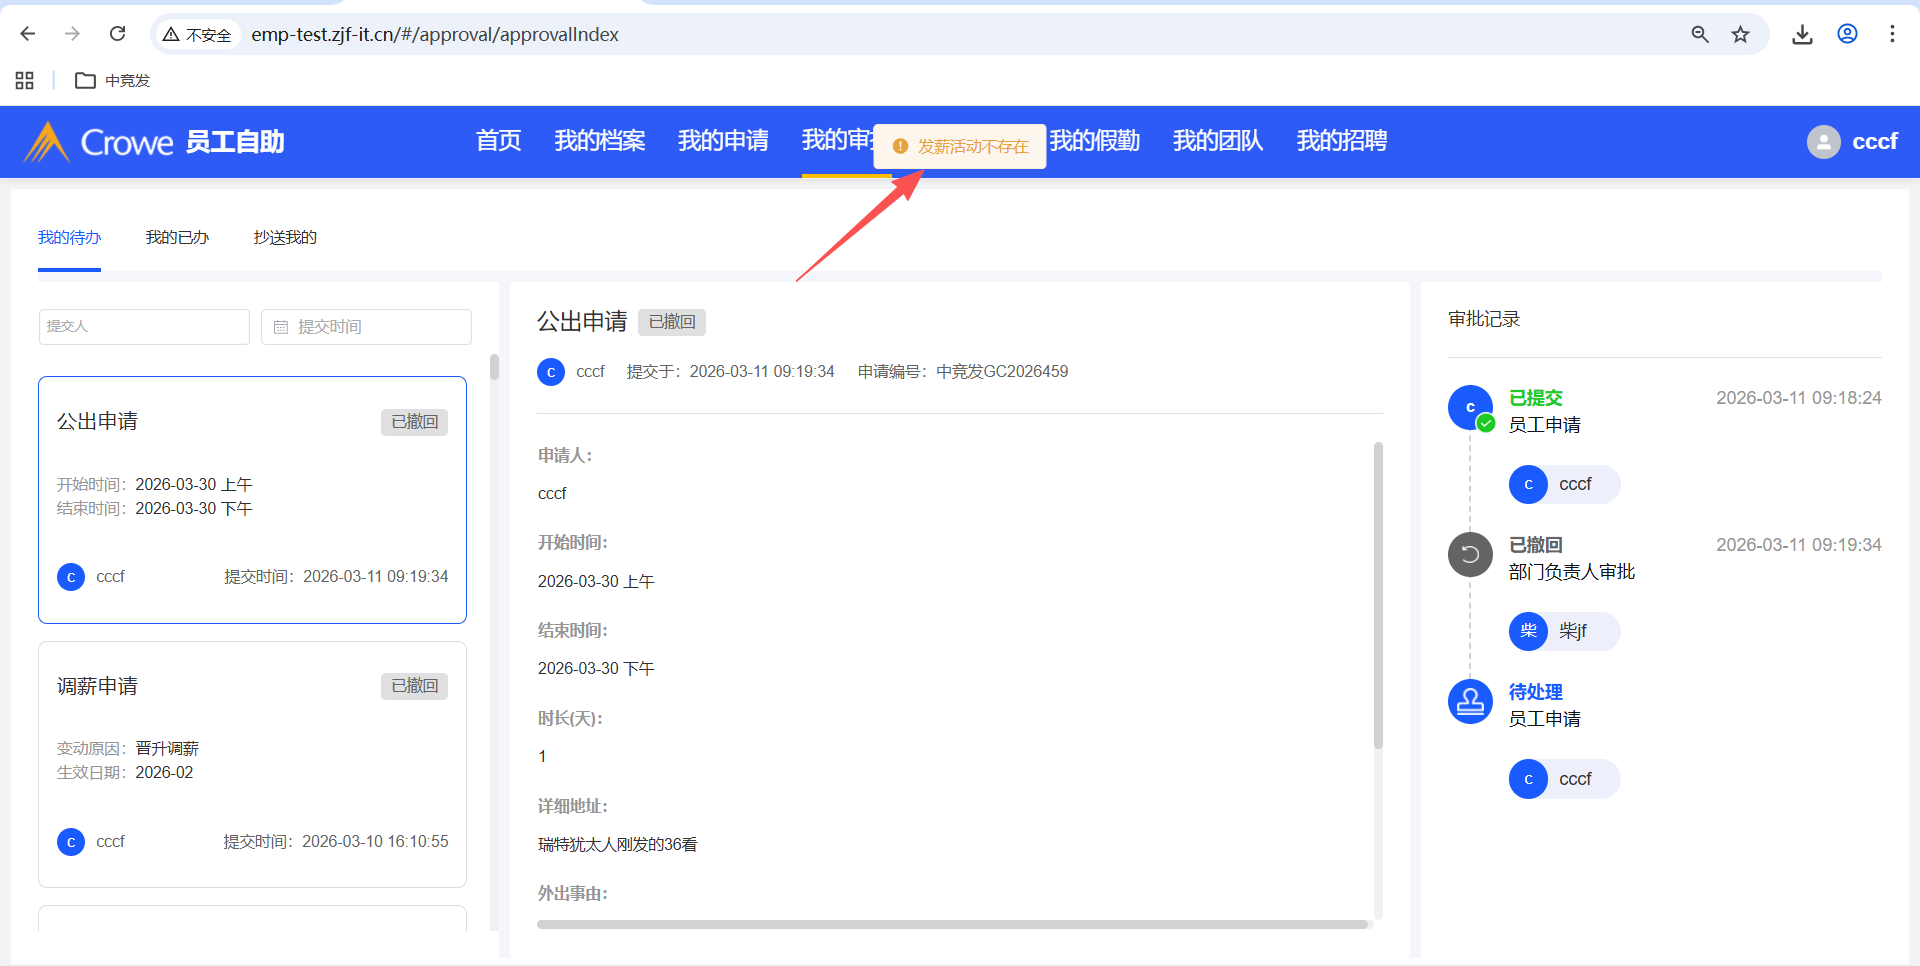Screen dimensions: 1920x966
Task: Click the browser address bar URL
Action: click(x=435, y=35)
